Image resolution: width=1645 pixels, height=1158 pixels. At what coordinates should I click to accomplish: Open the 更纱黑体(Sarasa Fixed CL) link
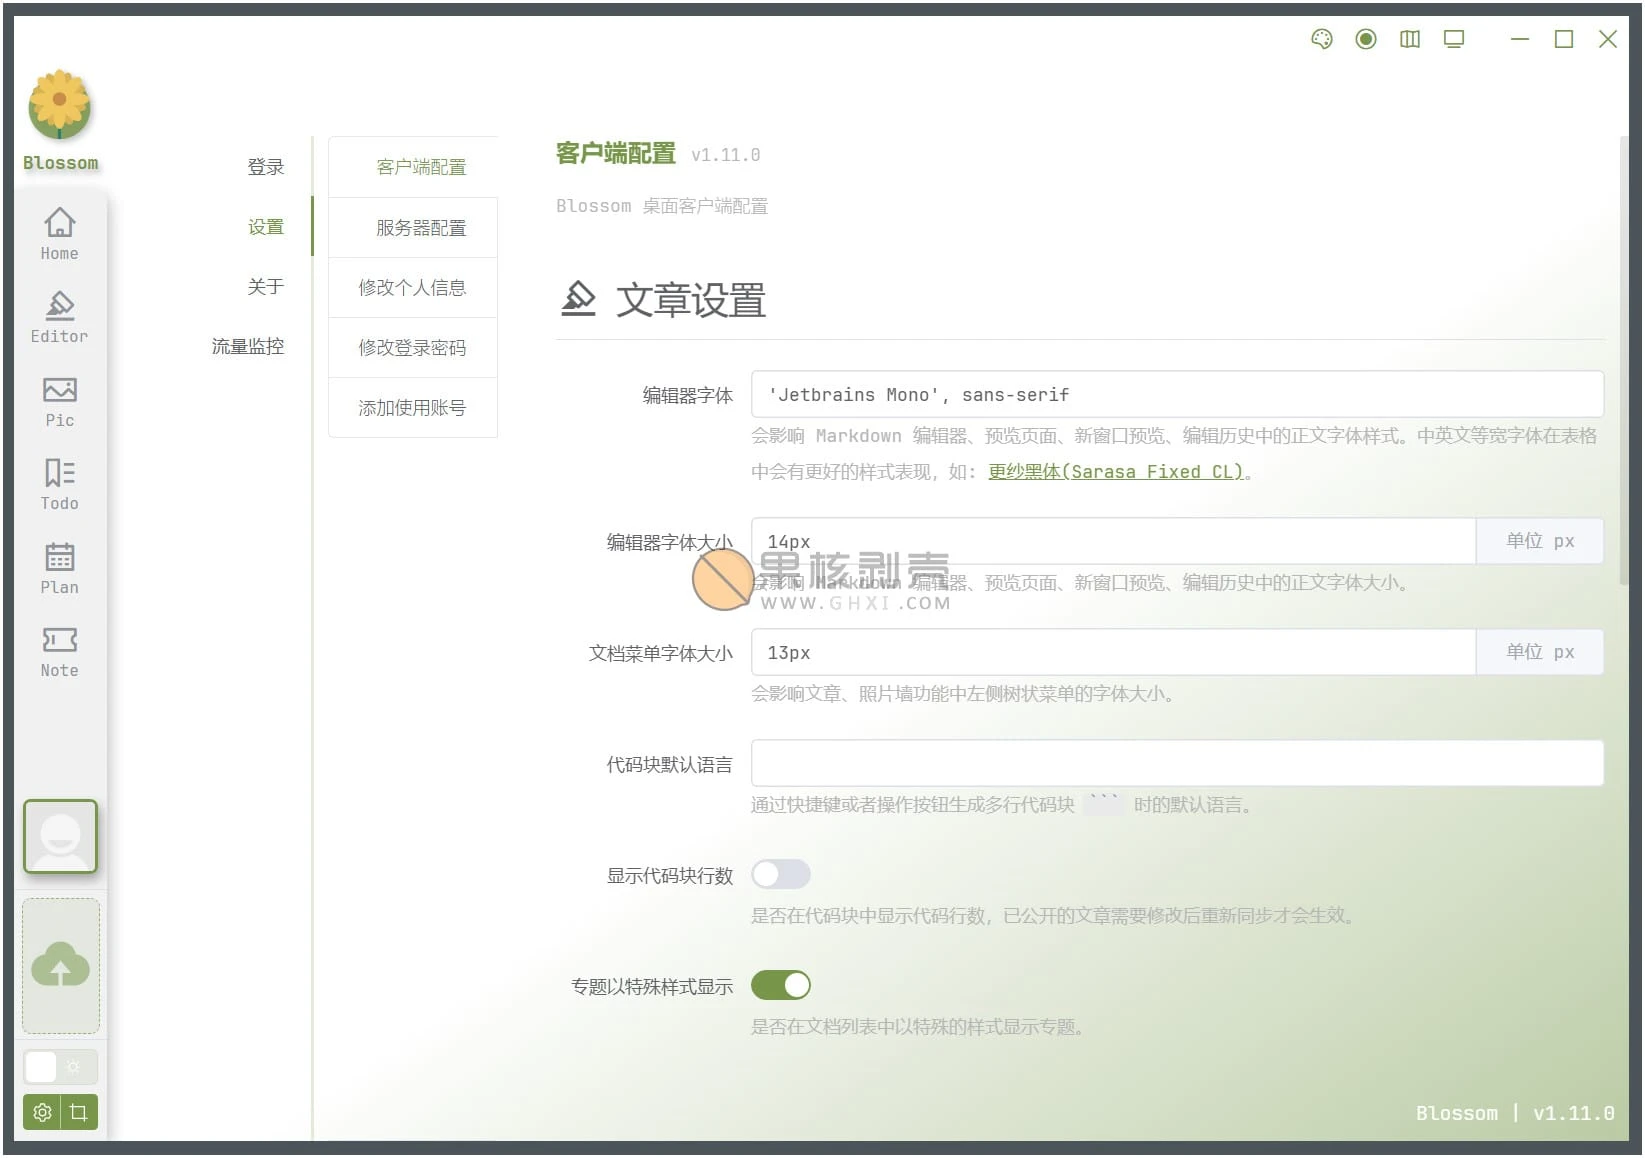pyautogui.click(x=1115, y=472)
